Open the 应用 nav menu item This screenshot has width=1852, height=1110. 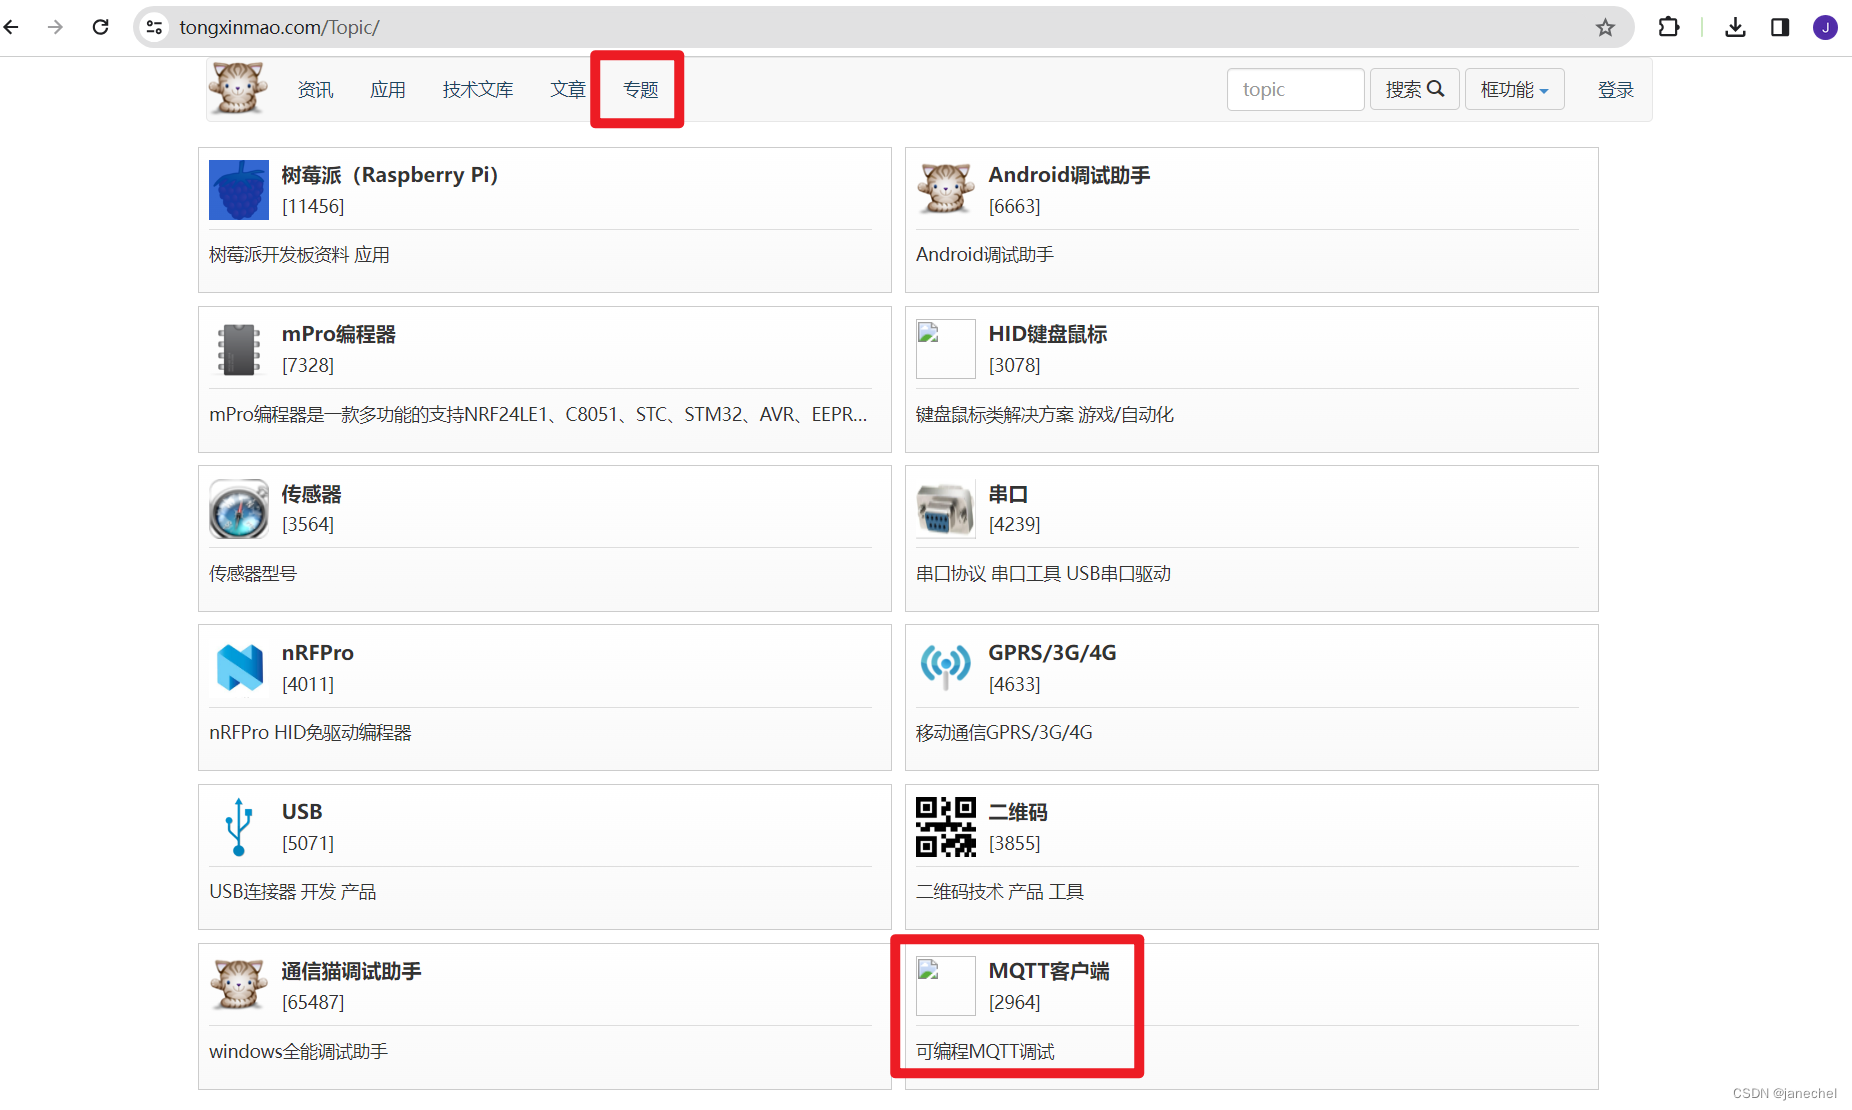pos(388,90)
